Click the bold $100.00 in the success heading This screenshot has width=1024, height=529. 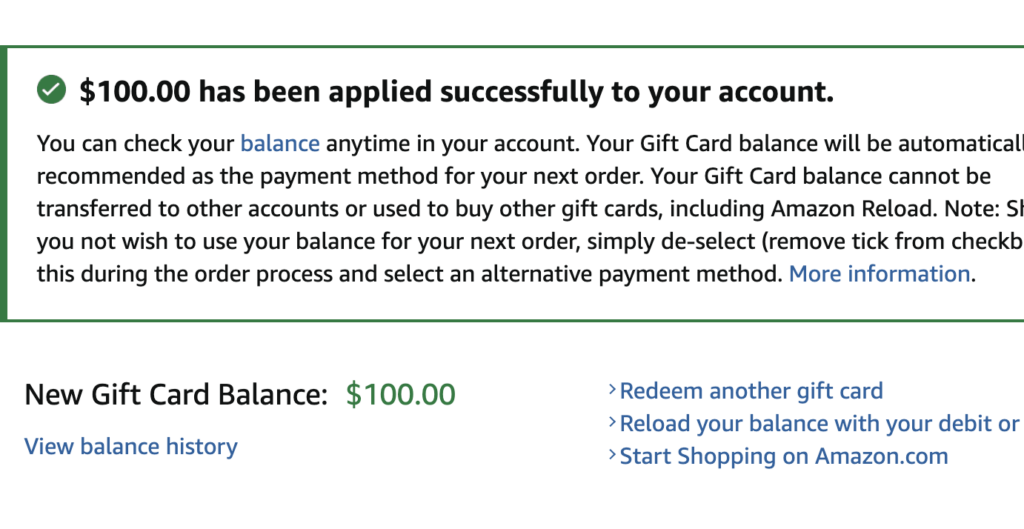(x=135, y=92)
